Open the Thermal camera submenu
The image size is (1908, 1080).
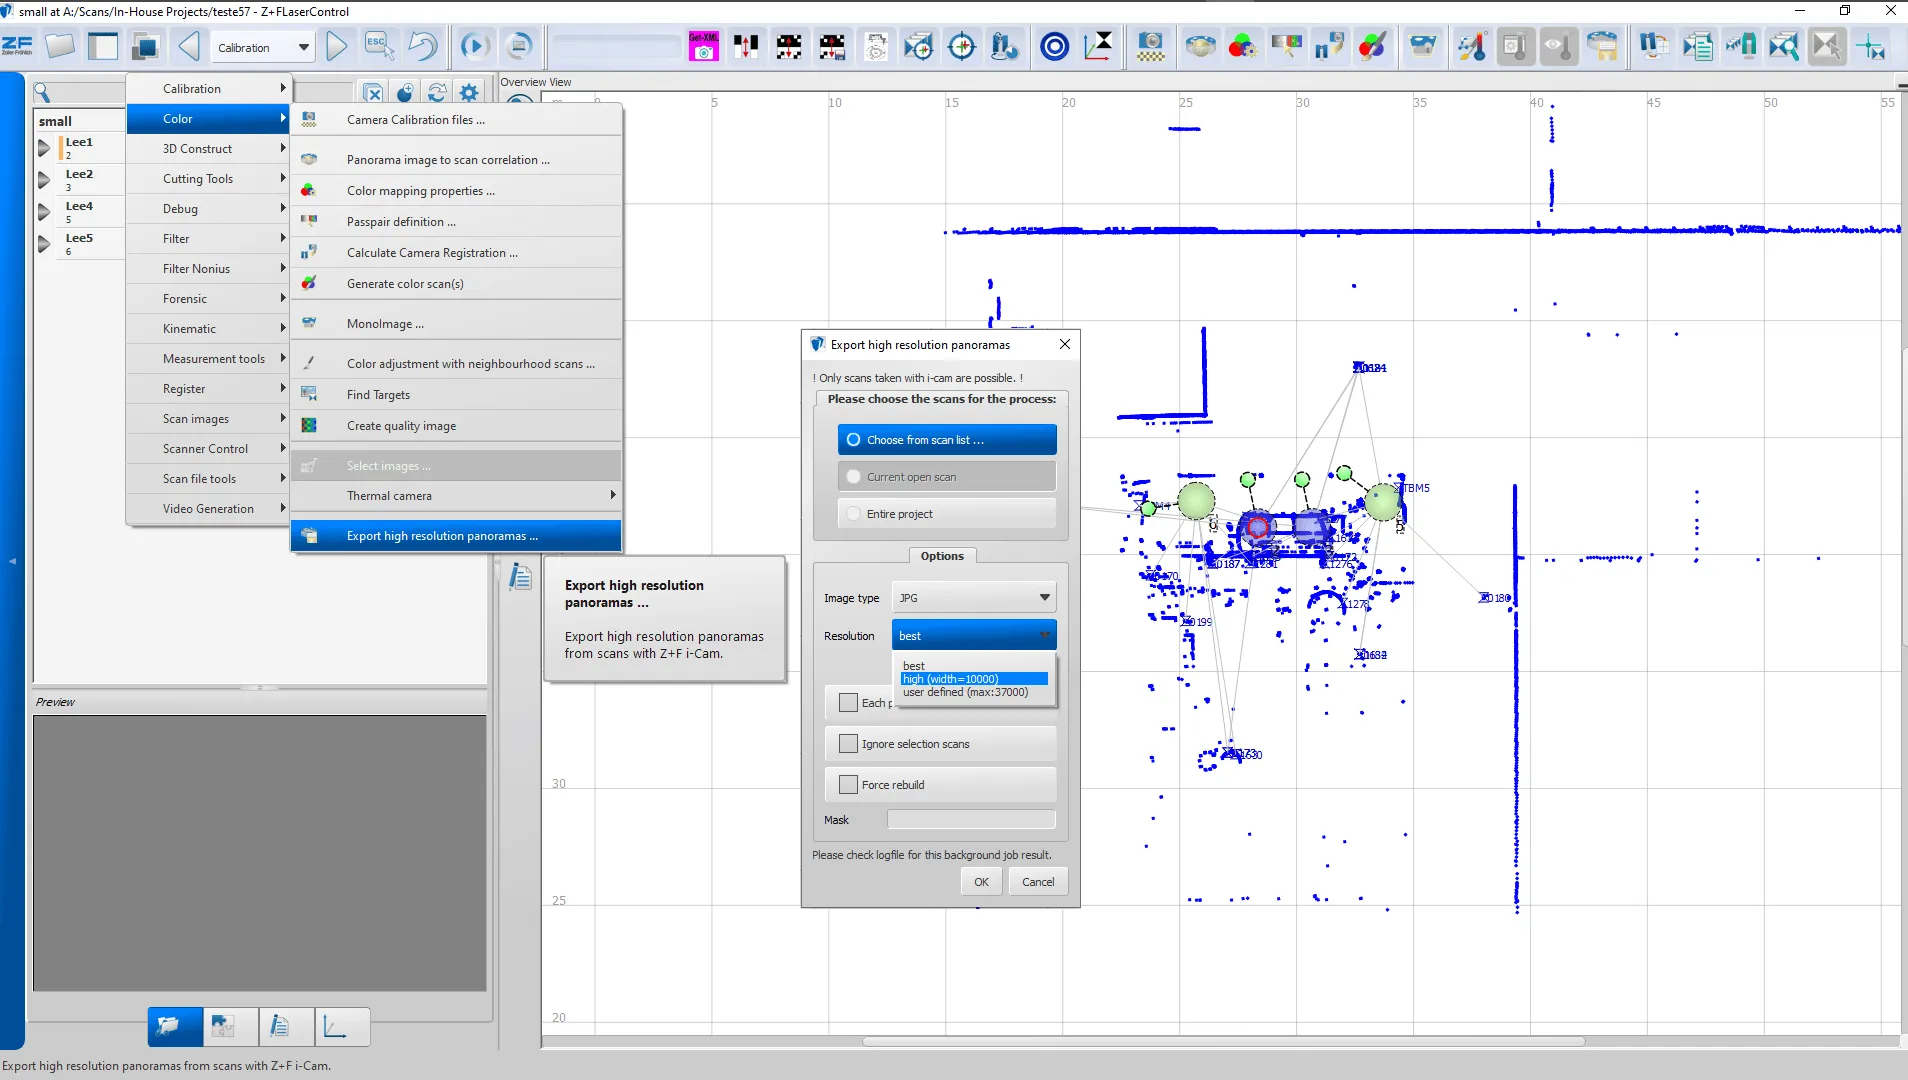(456, 496)
